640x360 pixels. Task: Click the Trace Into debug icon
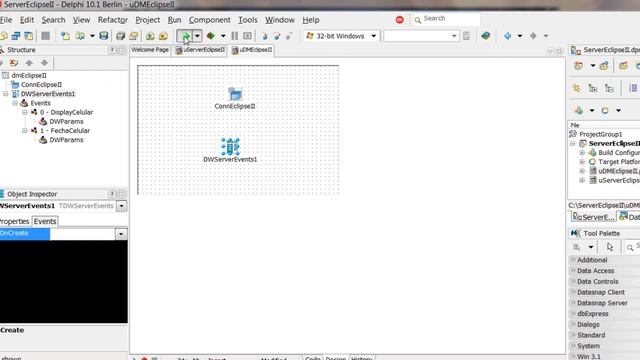pyautogui.click(x=264, y=36)
